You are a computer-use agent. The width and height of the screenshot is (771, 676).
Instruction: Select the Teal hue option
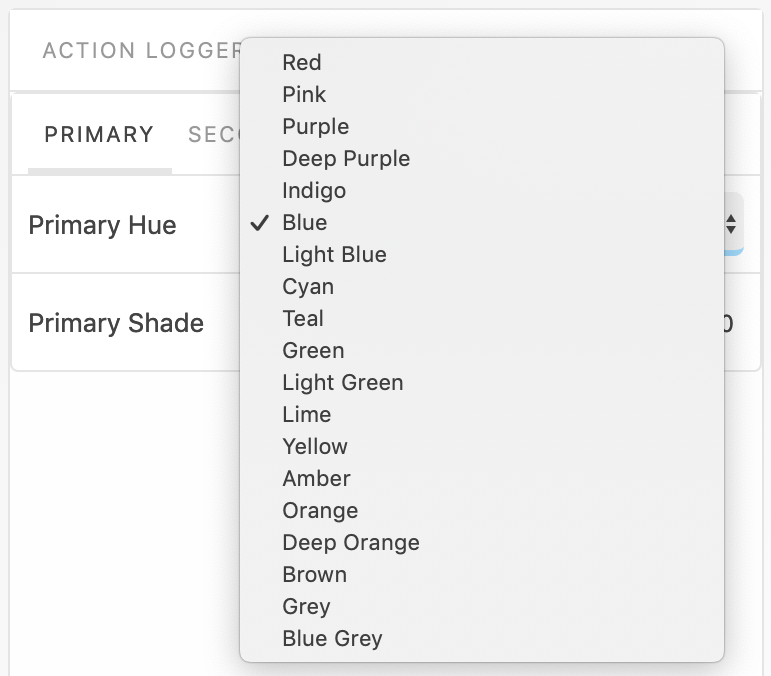303,319
